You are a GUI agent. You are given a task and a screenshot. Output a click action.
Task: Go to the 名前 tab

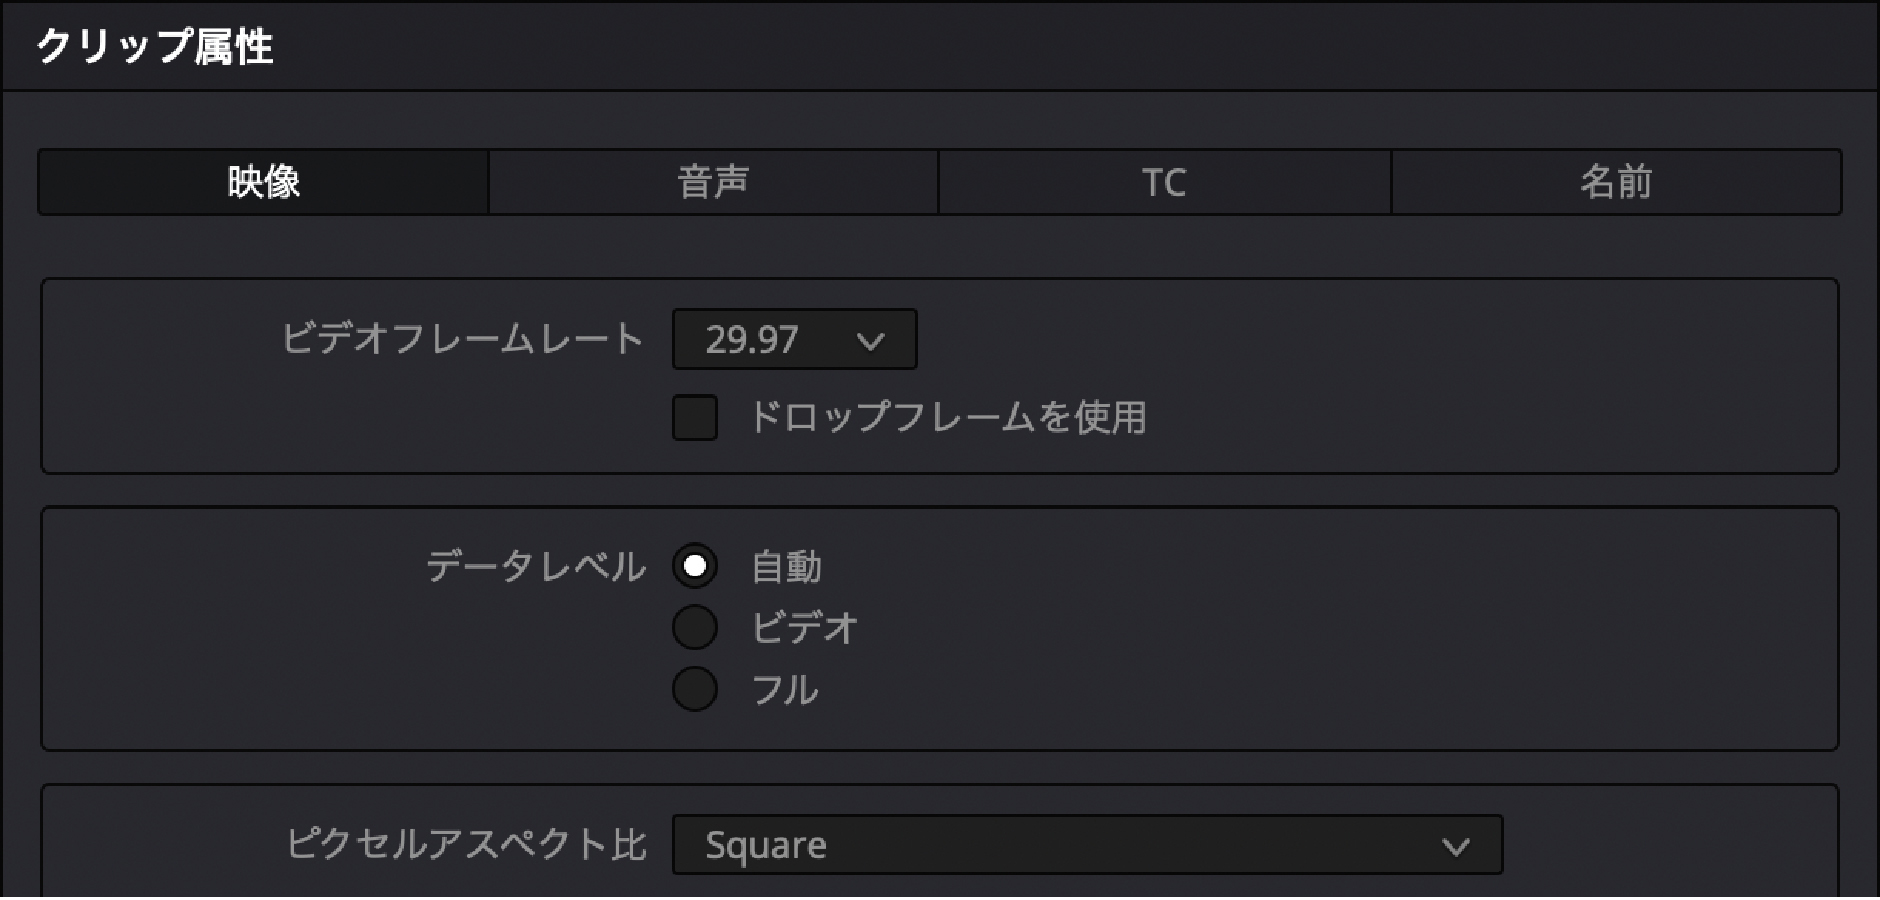click(1615, 182)
